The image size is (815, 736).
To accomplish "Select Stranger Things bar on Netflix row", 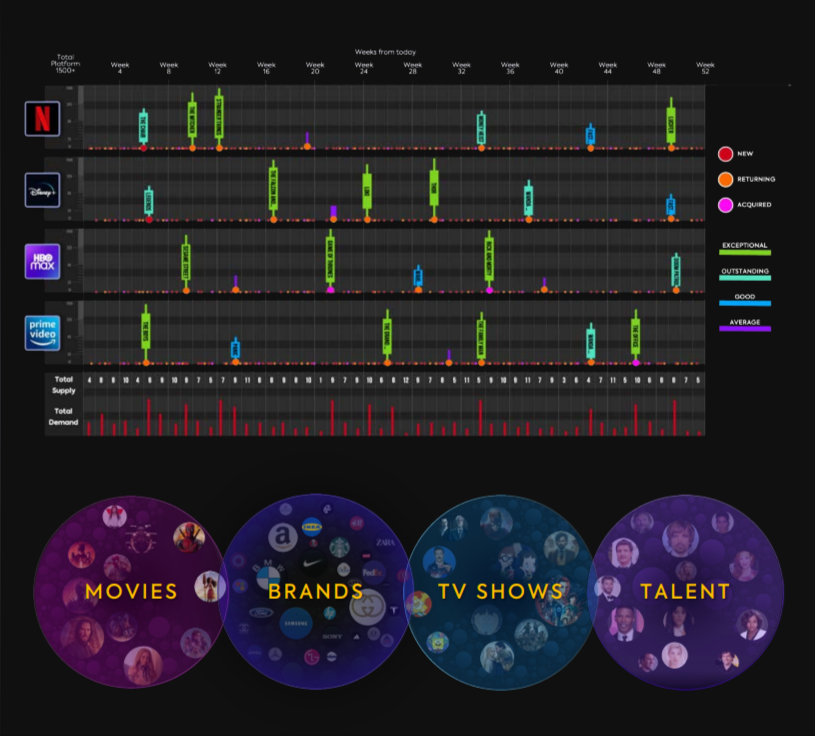I will [219, 117].
